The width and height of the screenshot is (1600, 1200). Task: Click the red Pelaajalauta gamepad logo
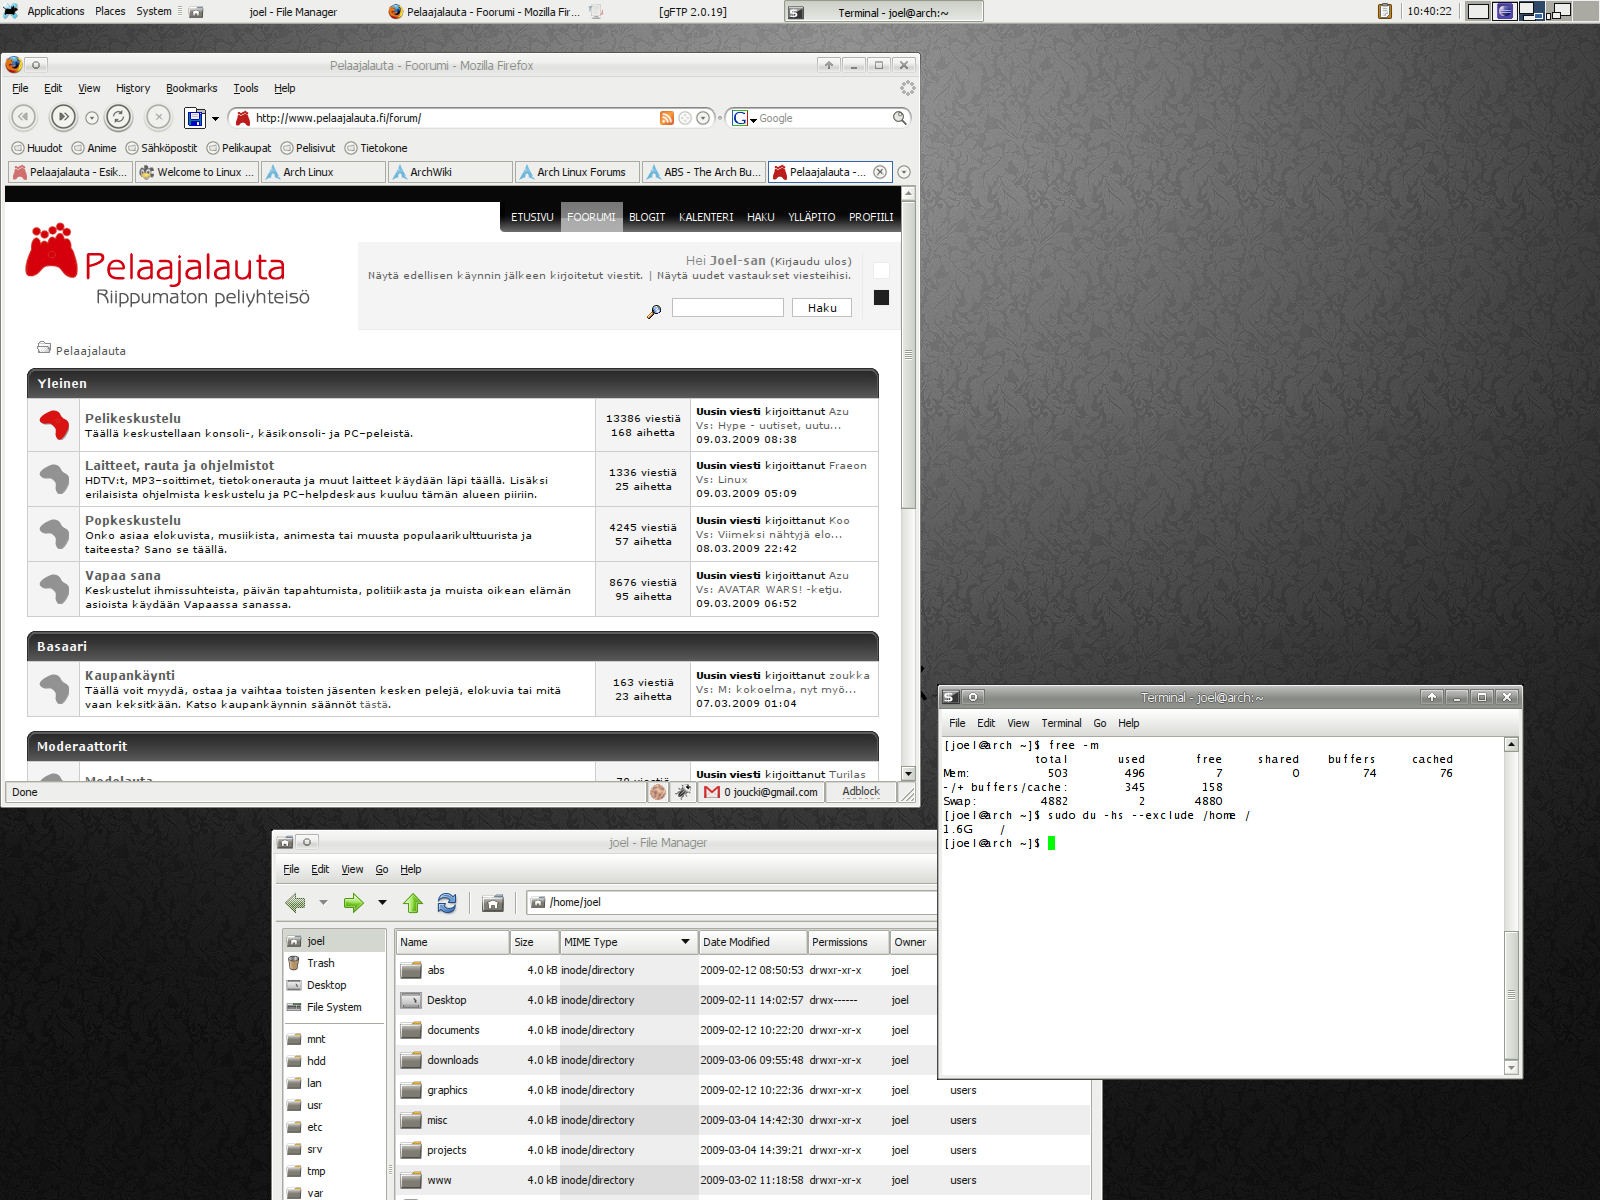click(x=52, y=250)
